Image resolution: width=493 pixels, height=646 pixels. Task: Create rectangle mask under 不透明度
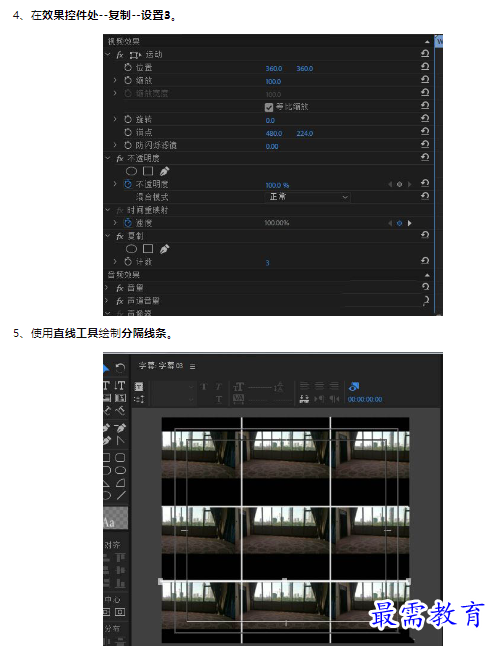click(x=148, y=171)
